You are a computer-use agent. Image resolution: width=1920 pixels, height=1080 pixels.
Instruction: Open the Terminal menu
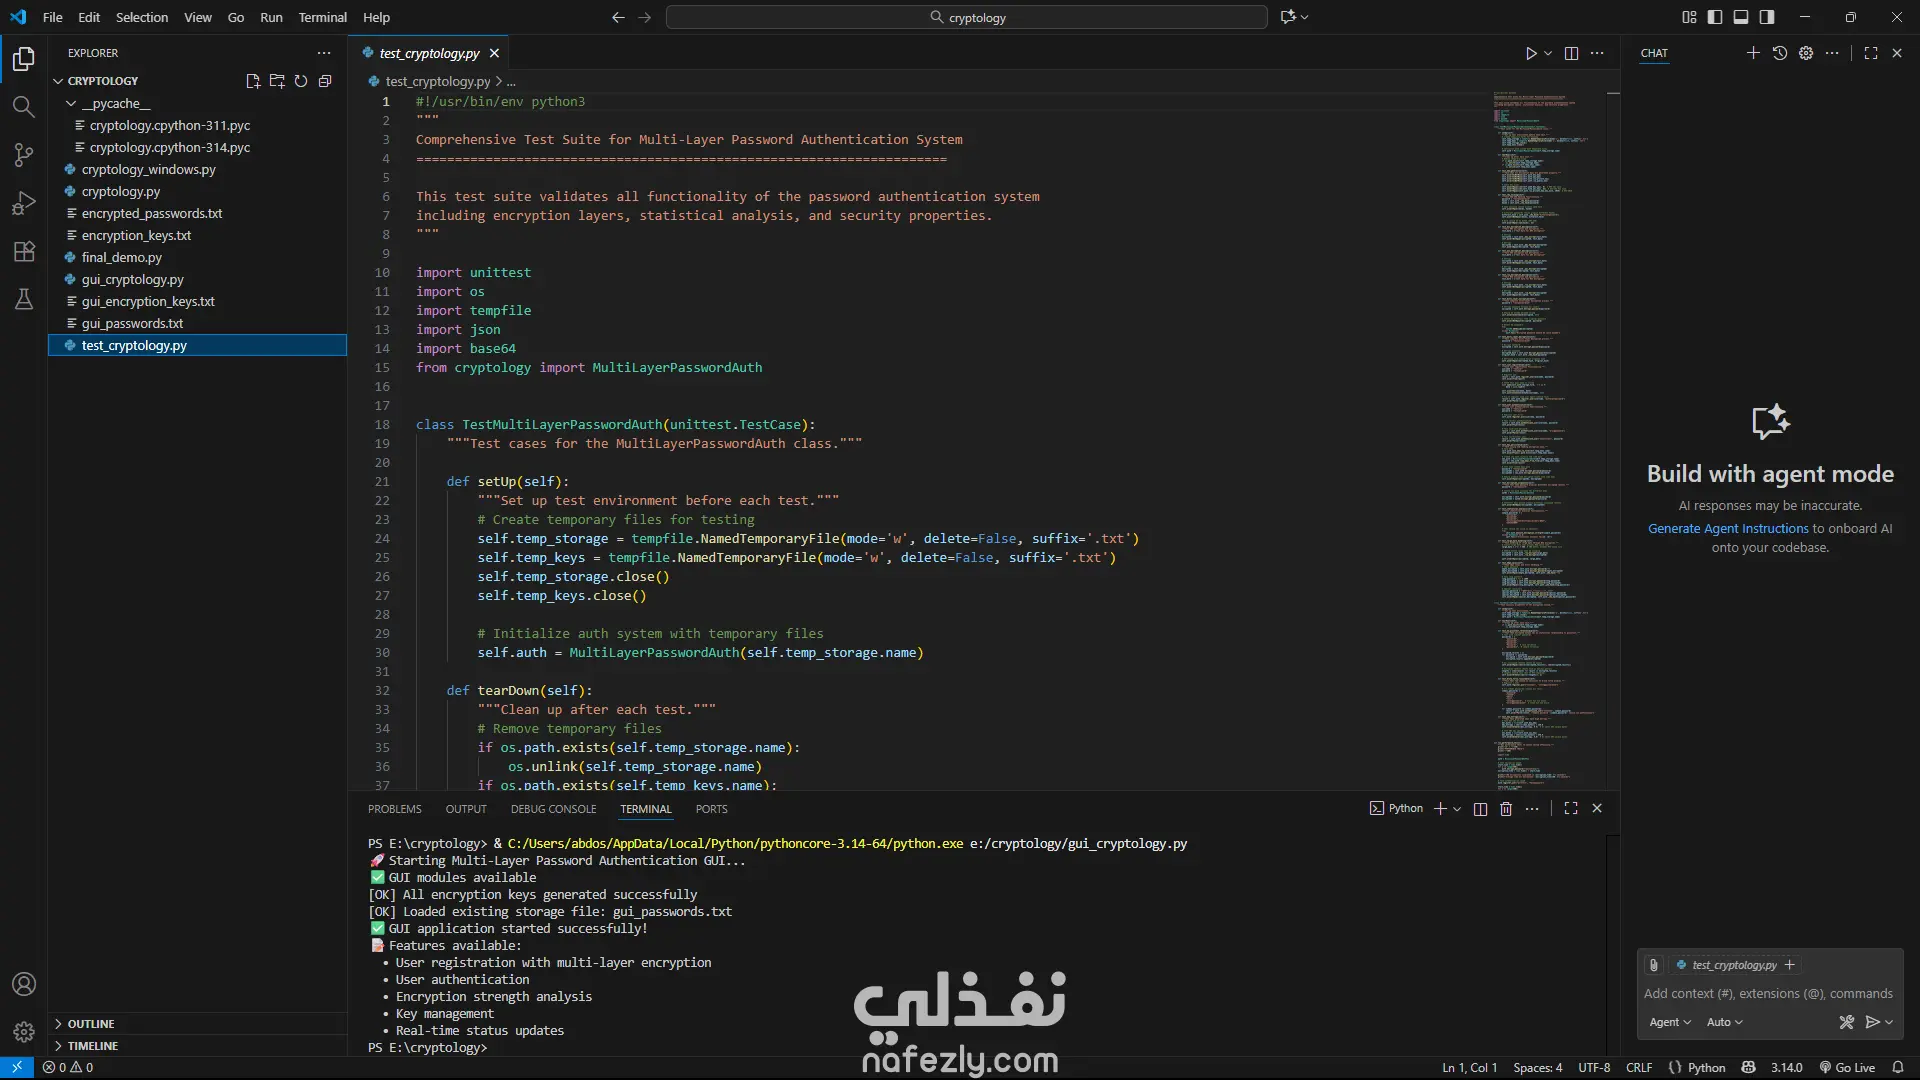322,17
